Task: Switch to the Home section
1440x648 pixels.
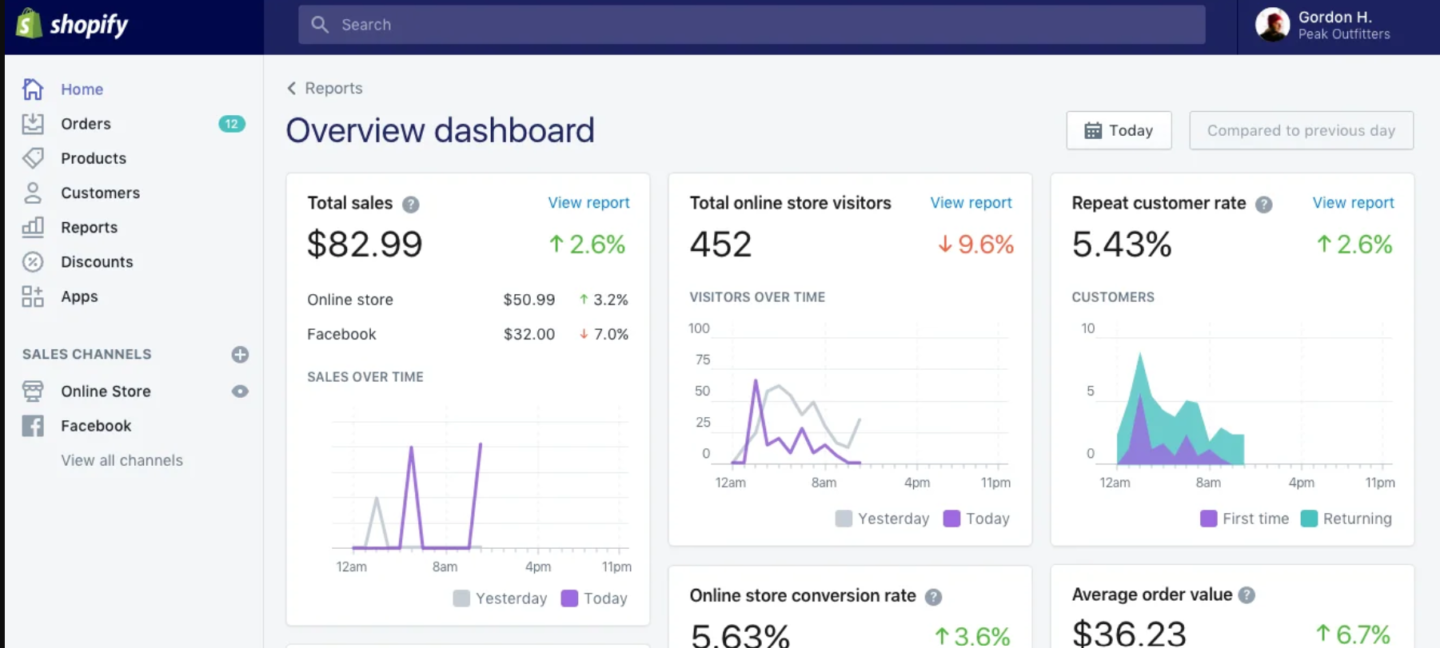Action: coord(82,89)
